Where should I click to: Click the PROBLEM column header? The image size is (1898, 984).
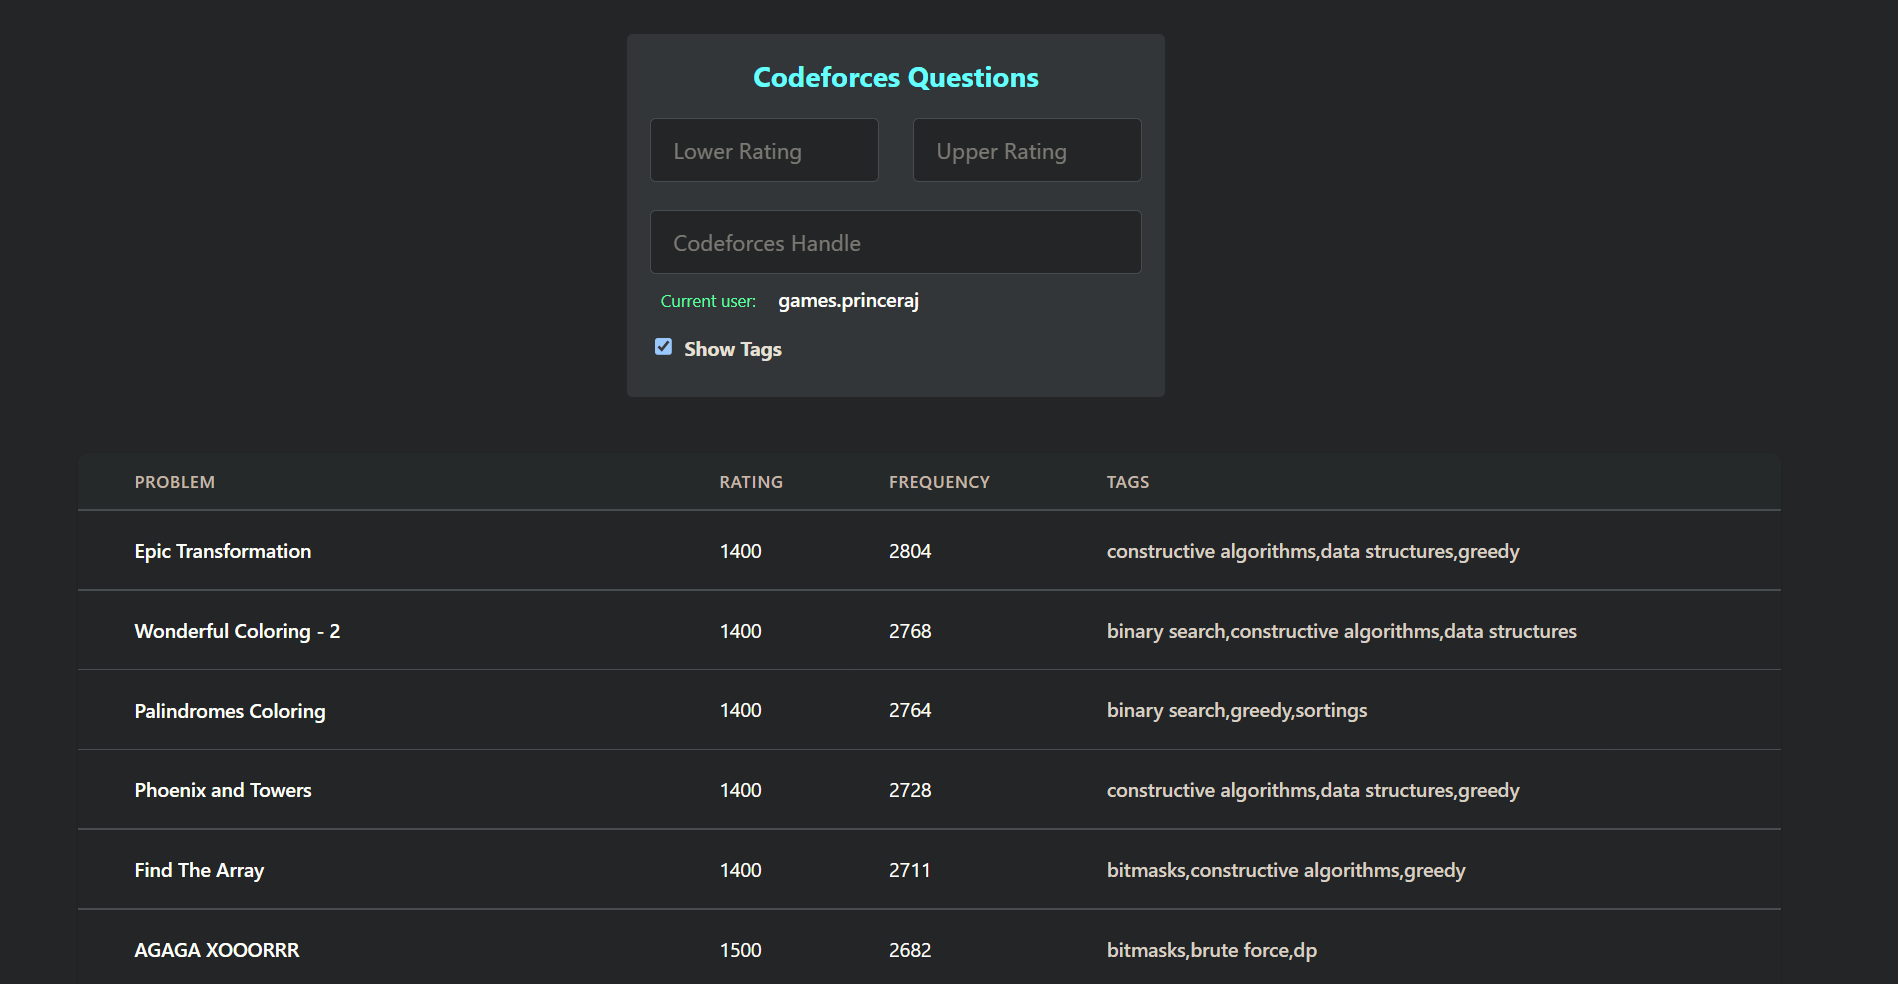(x=175, y=482)
